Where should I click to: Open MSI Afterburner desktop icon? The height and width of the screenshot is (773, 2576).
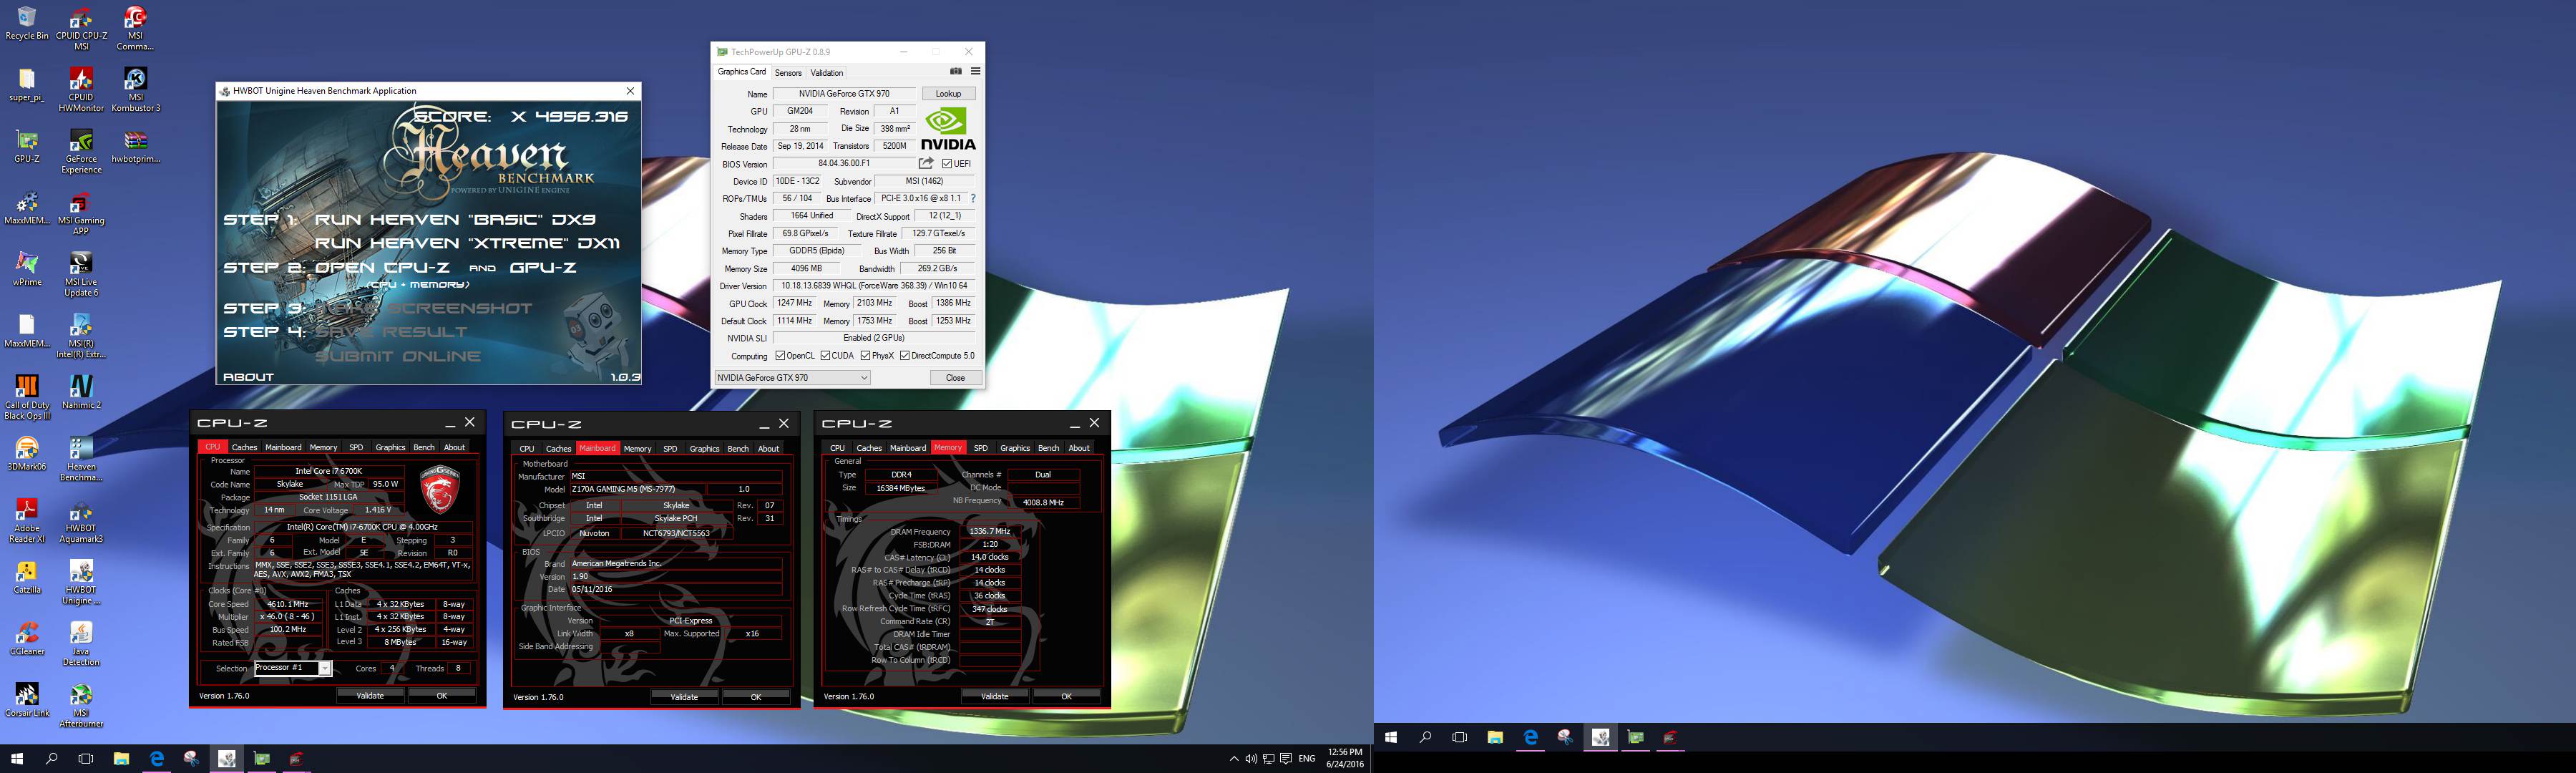(81, 706)
